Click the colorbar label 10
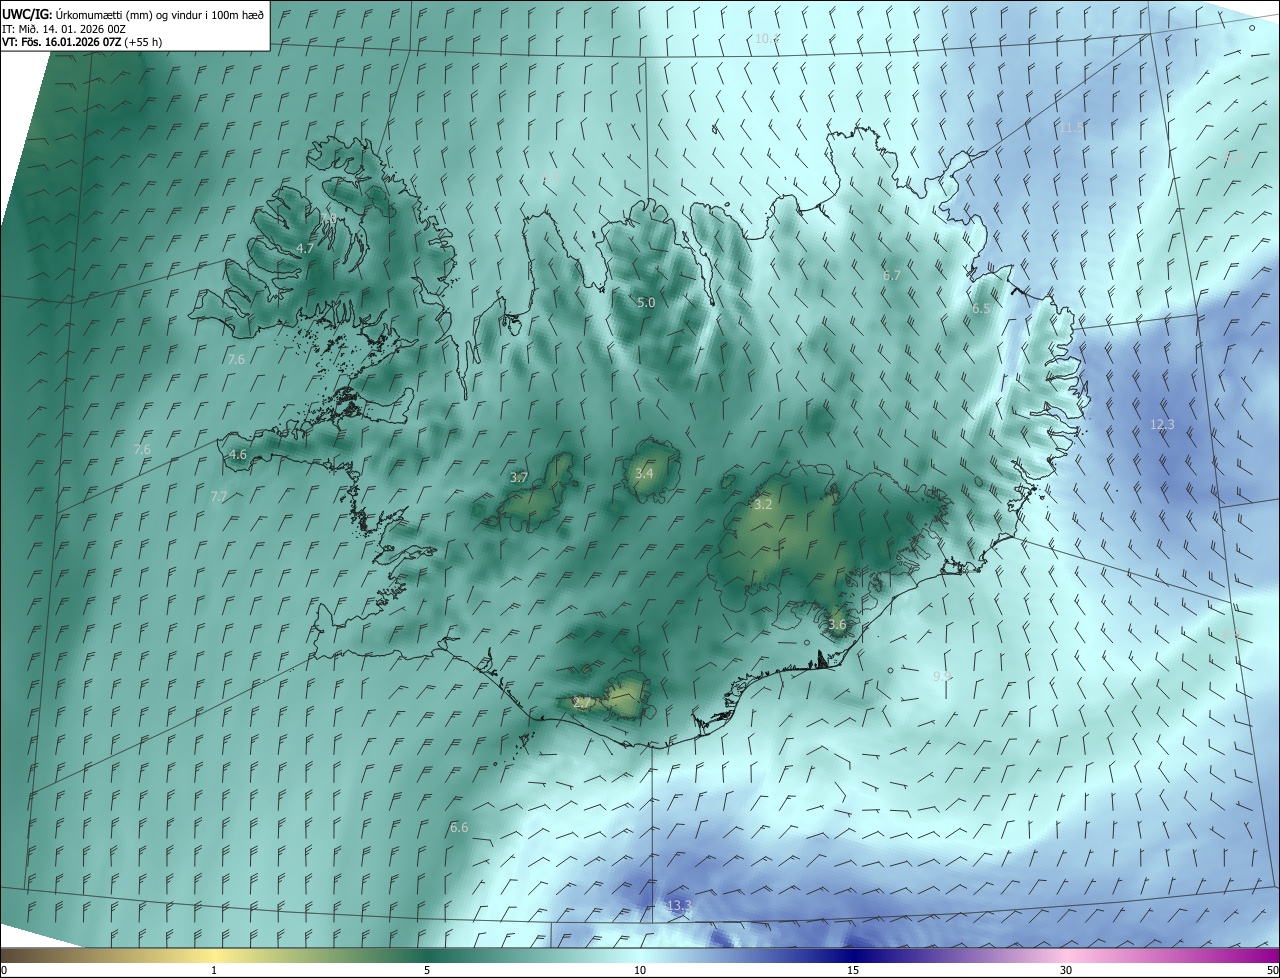This screenshot has width=1280, height=978. click(640, 970)
